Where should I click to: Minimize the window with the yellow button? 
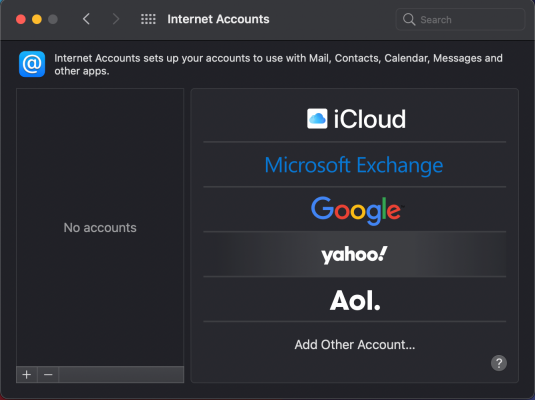coord(37,19)
